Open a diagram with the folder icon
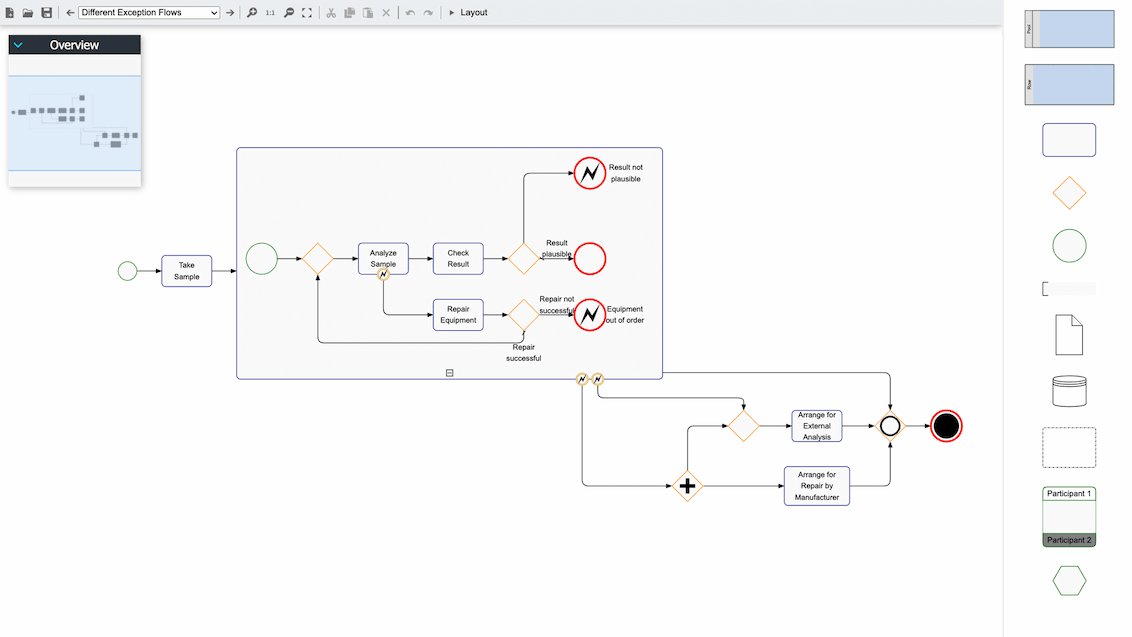Image resolution: width=1132 pixels, height=637 pixels. click(27, 12)
